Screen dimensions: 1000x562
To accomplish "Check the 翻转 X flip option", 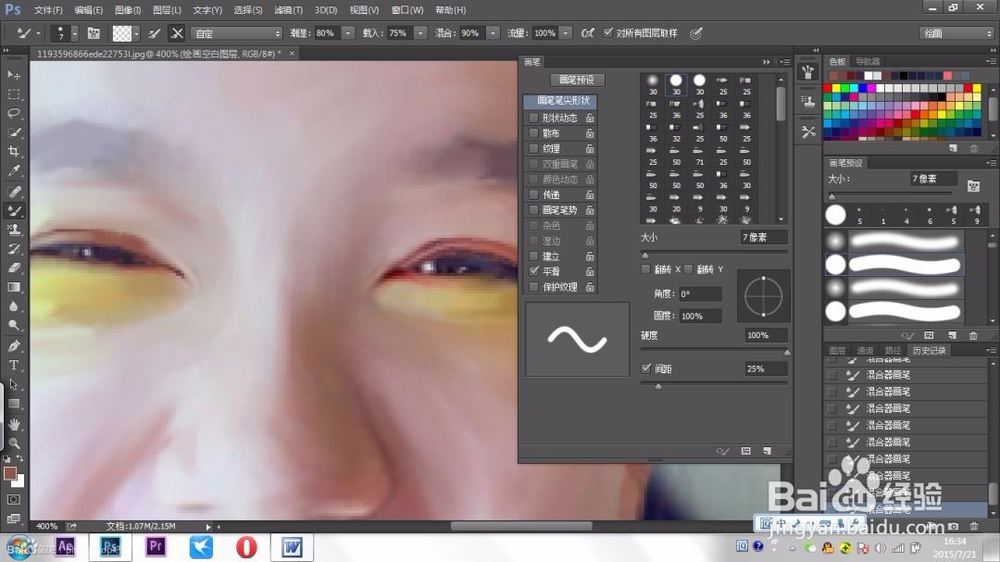I will [x=645, y=269].
